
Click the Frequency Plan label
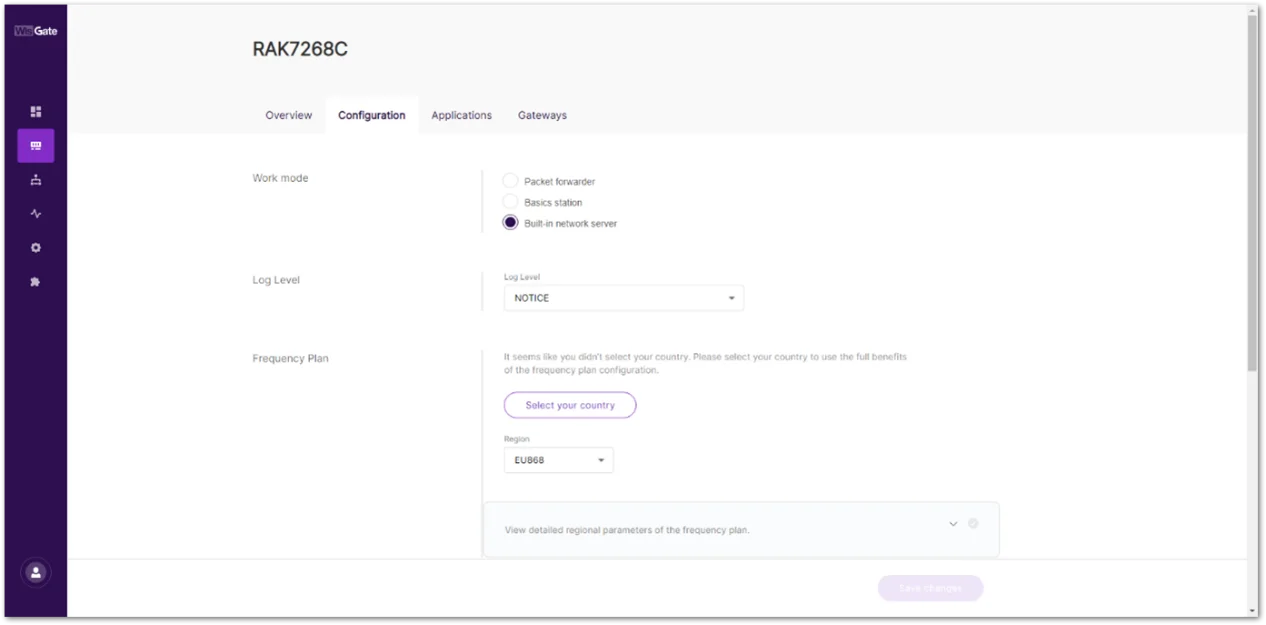290,358
